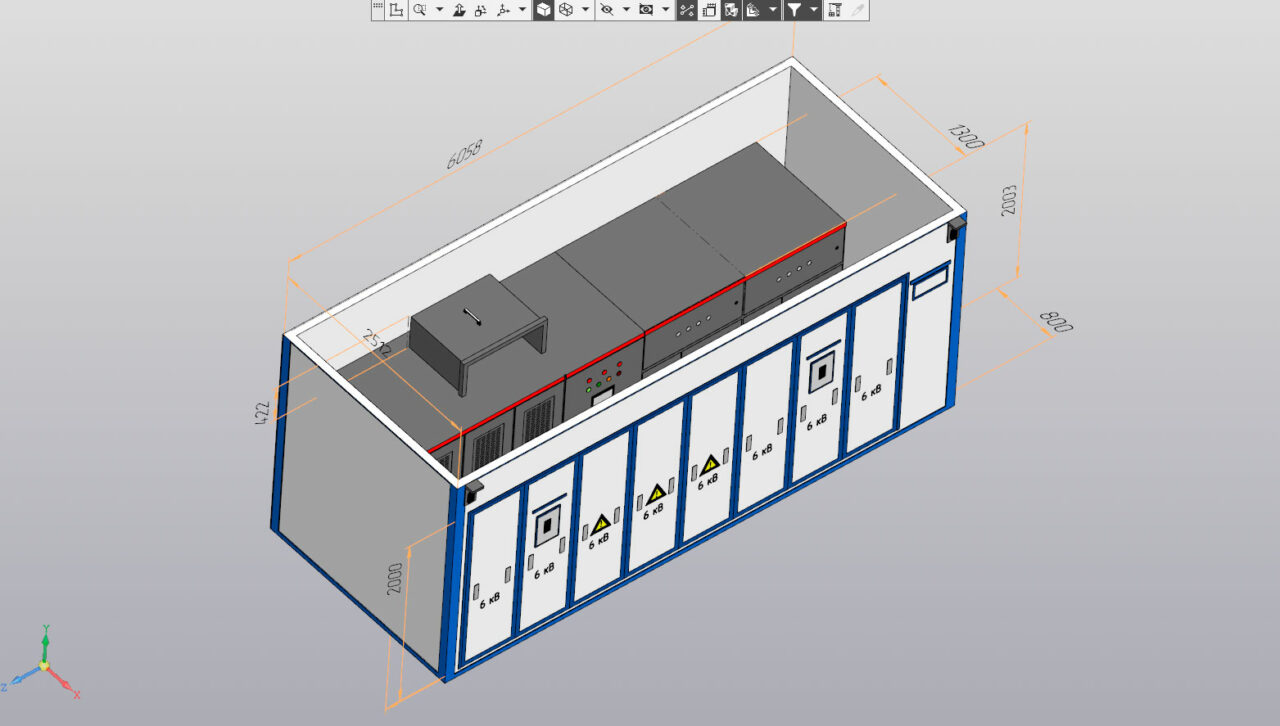Viewport: 1280px width, 726px height.
Task: Expand the view orientation dropdown arrow
Action: (x=522, y=10)
